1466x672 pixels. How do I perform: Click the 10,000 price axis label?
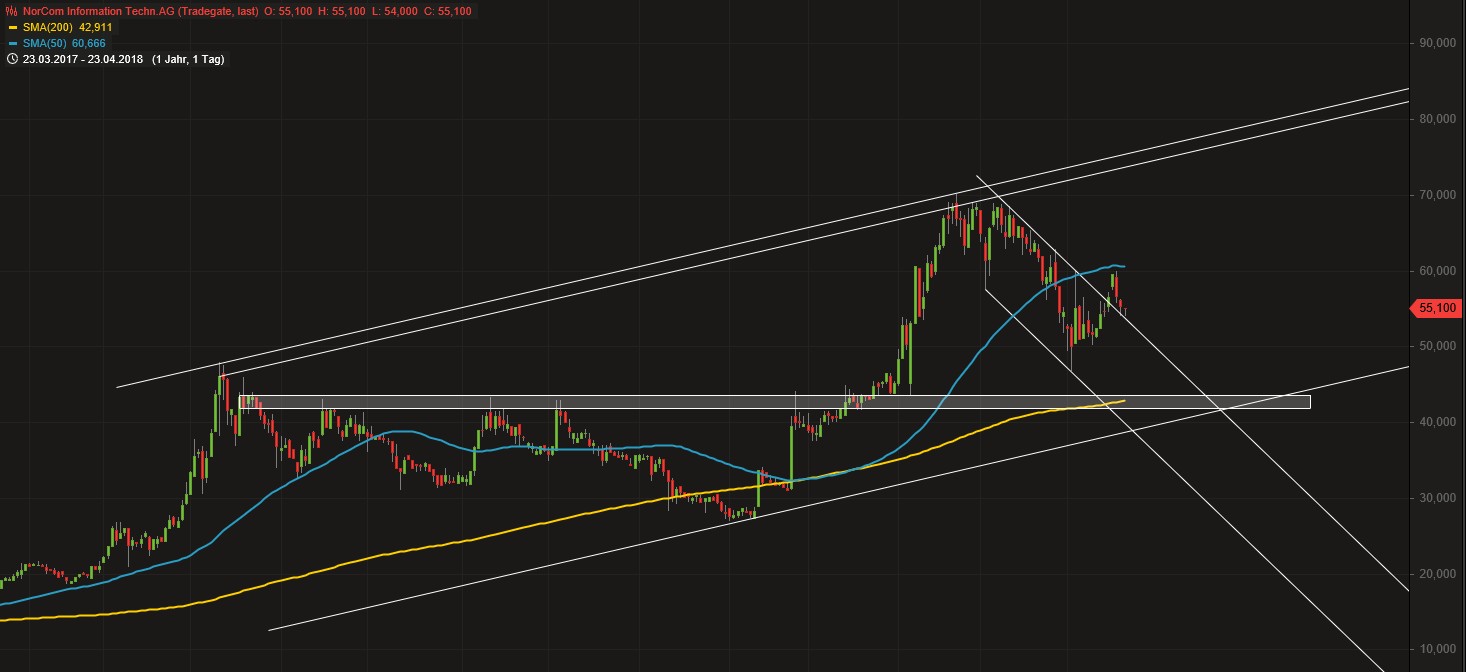click(1436, 650)
